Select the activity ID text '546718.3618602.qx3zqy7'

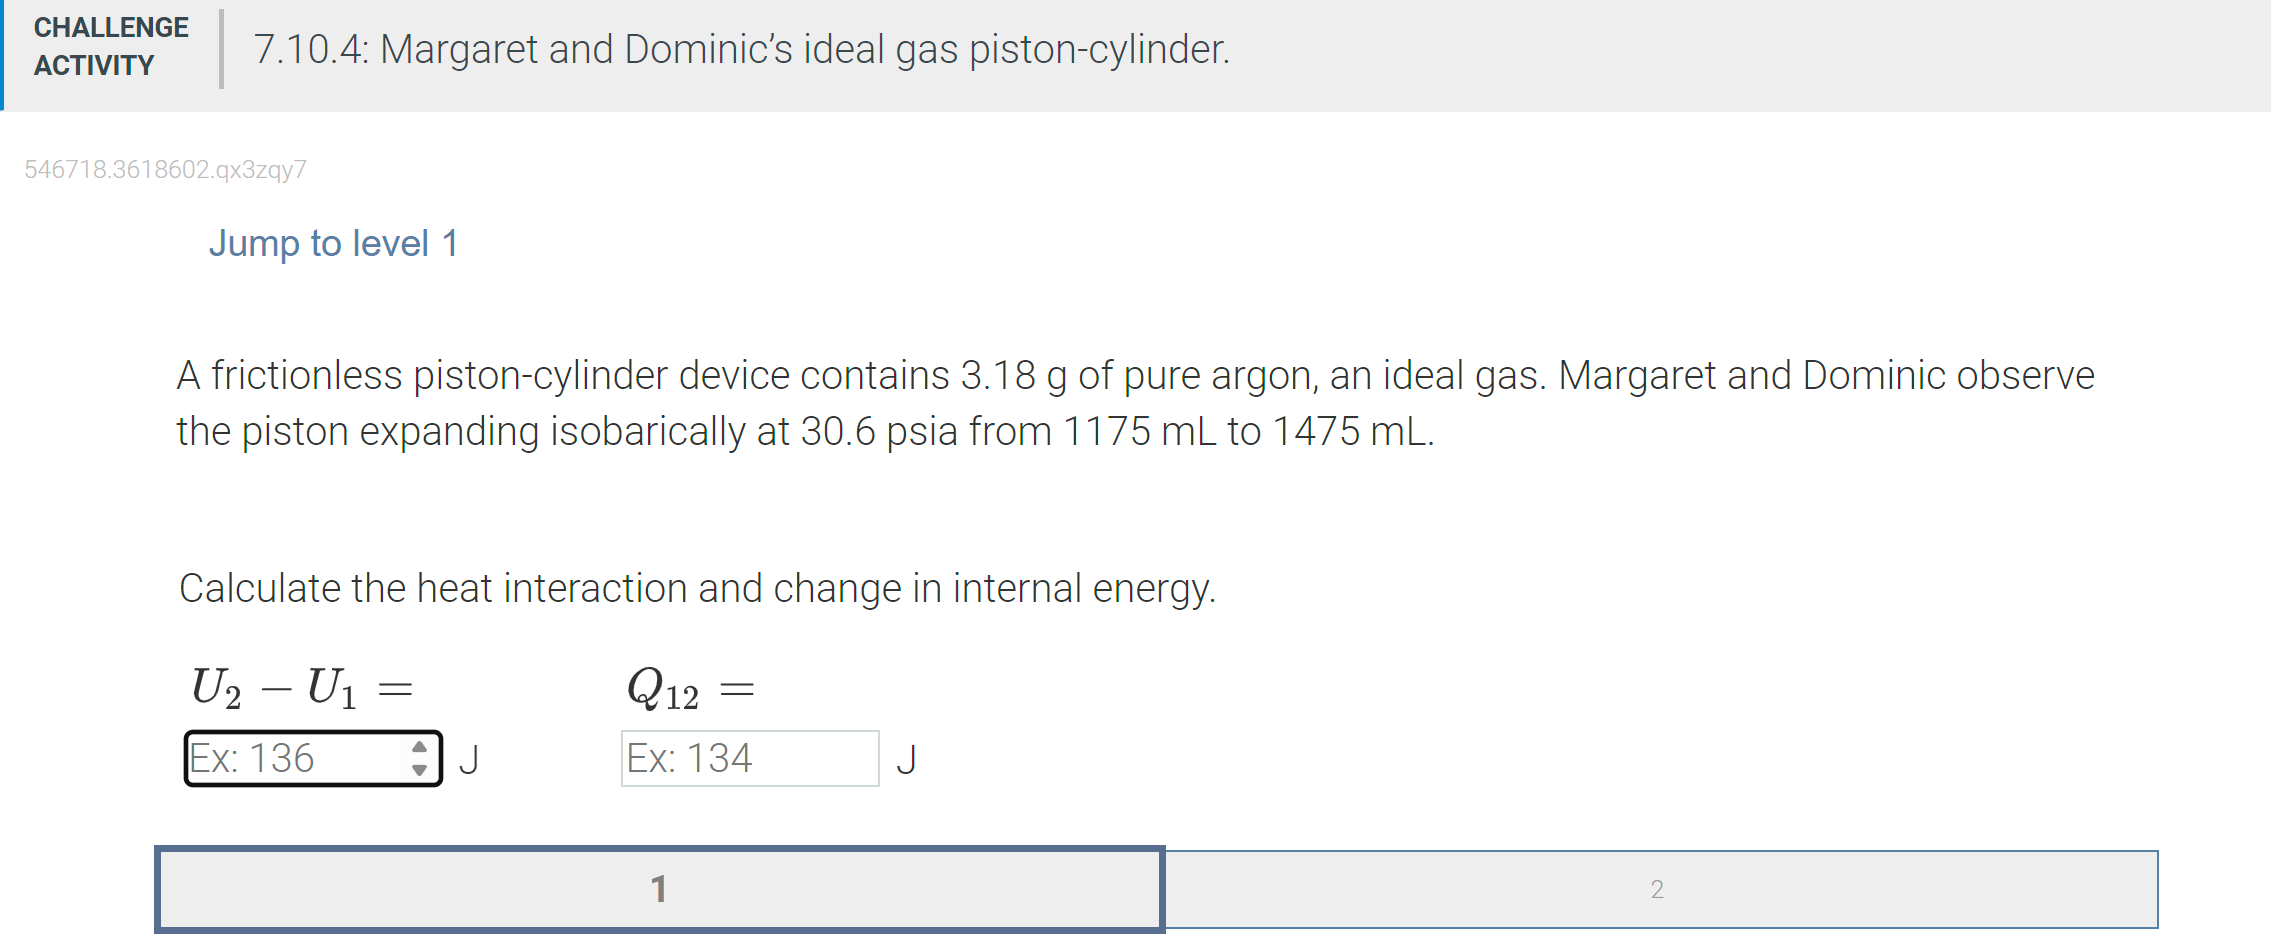tap(164, 168)
